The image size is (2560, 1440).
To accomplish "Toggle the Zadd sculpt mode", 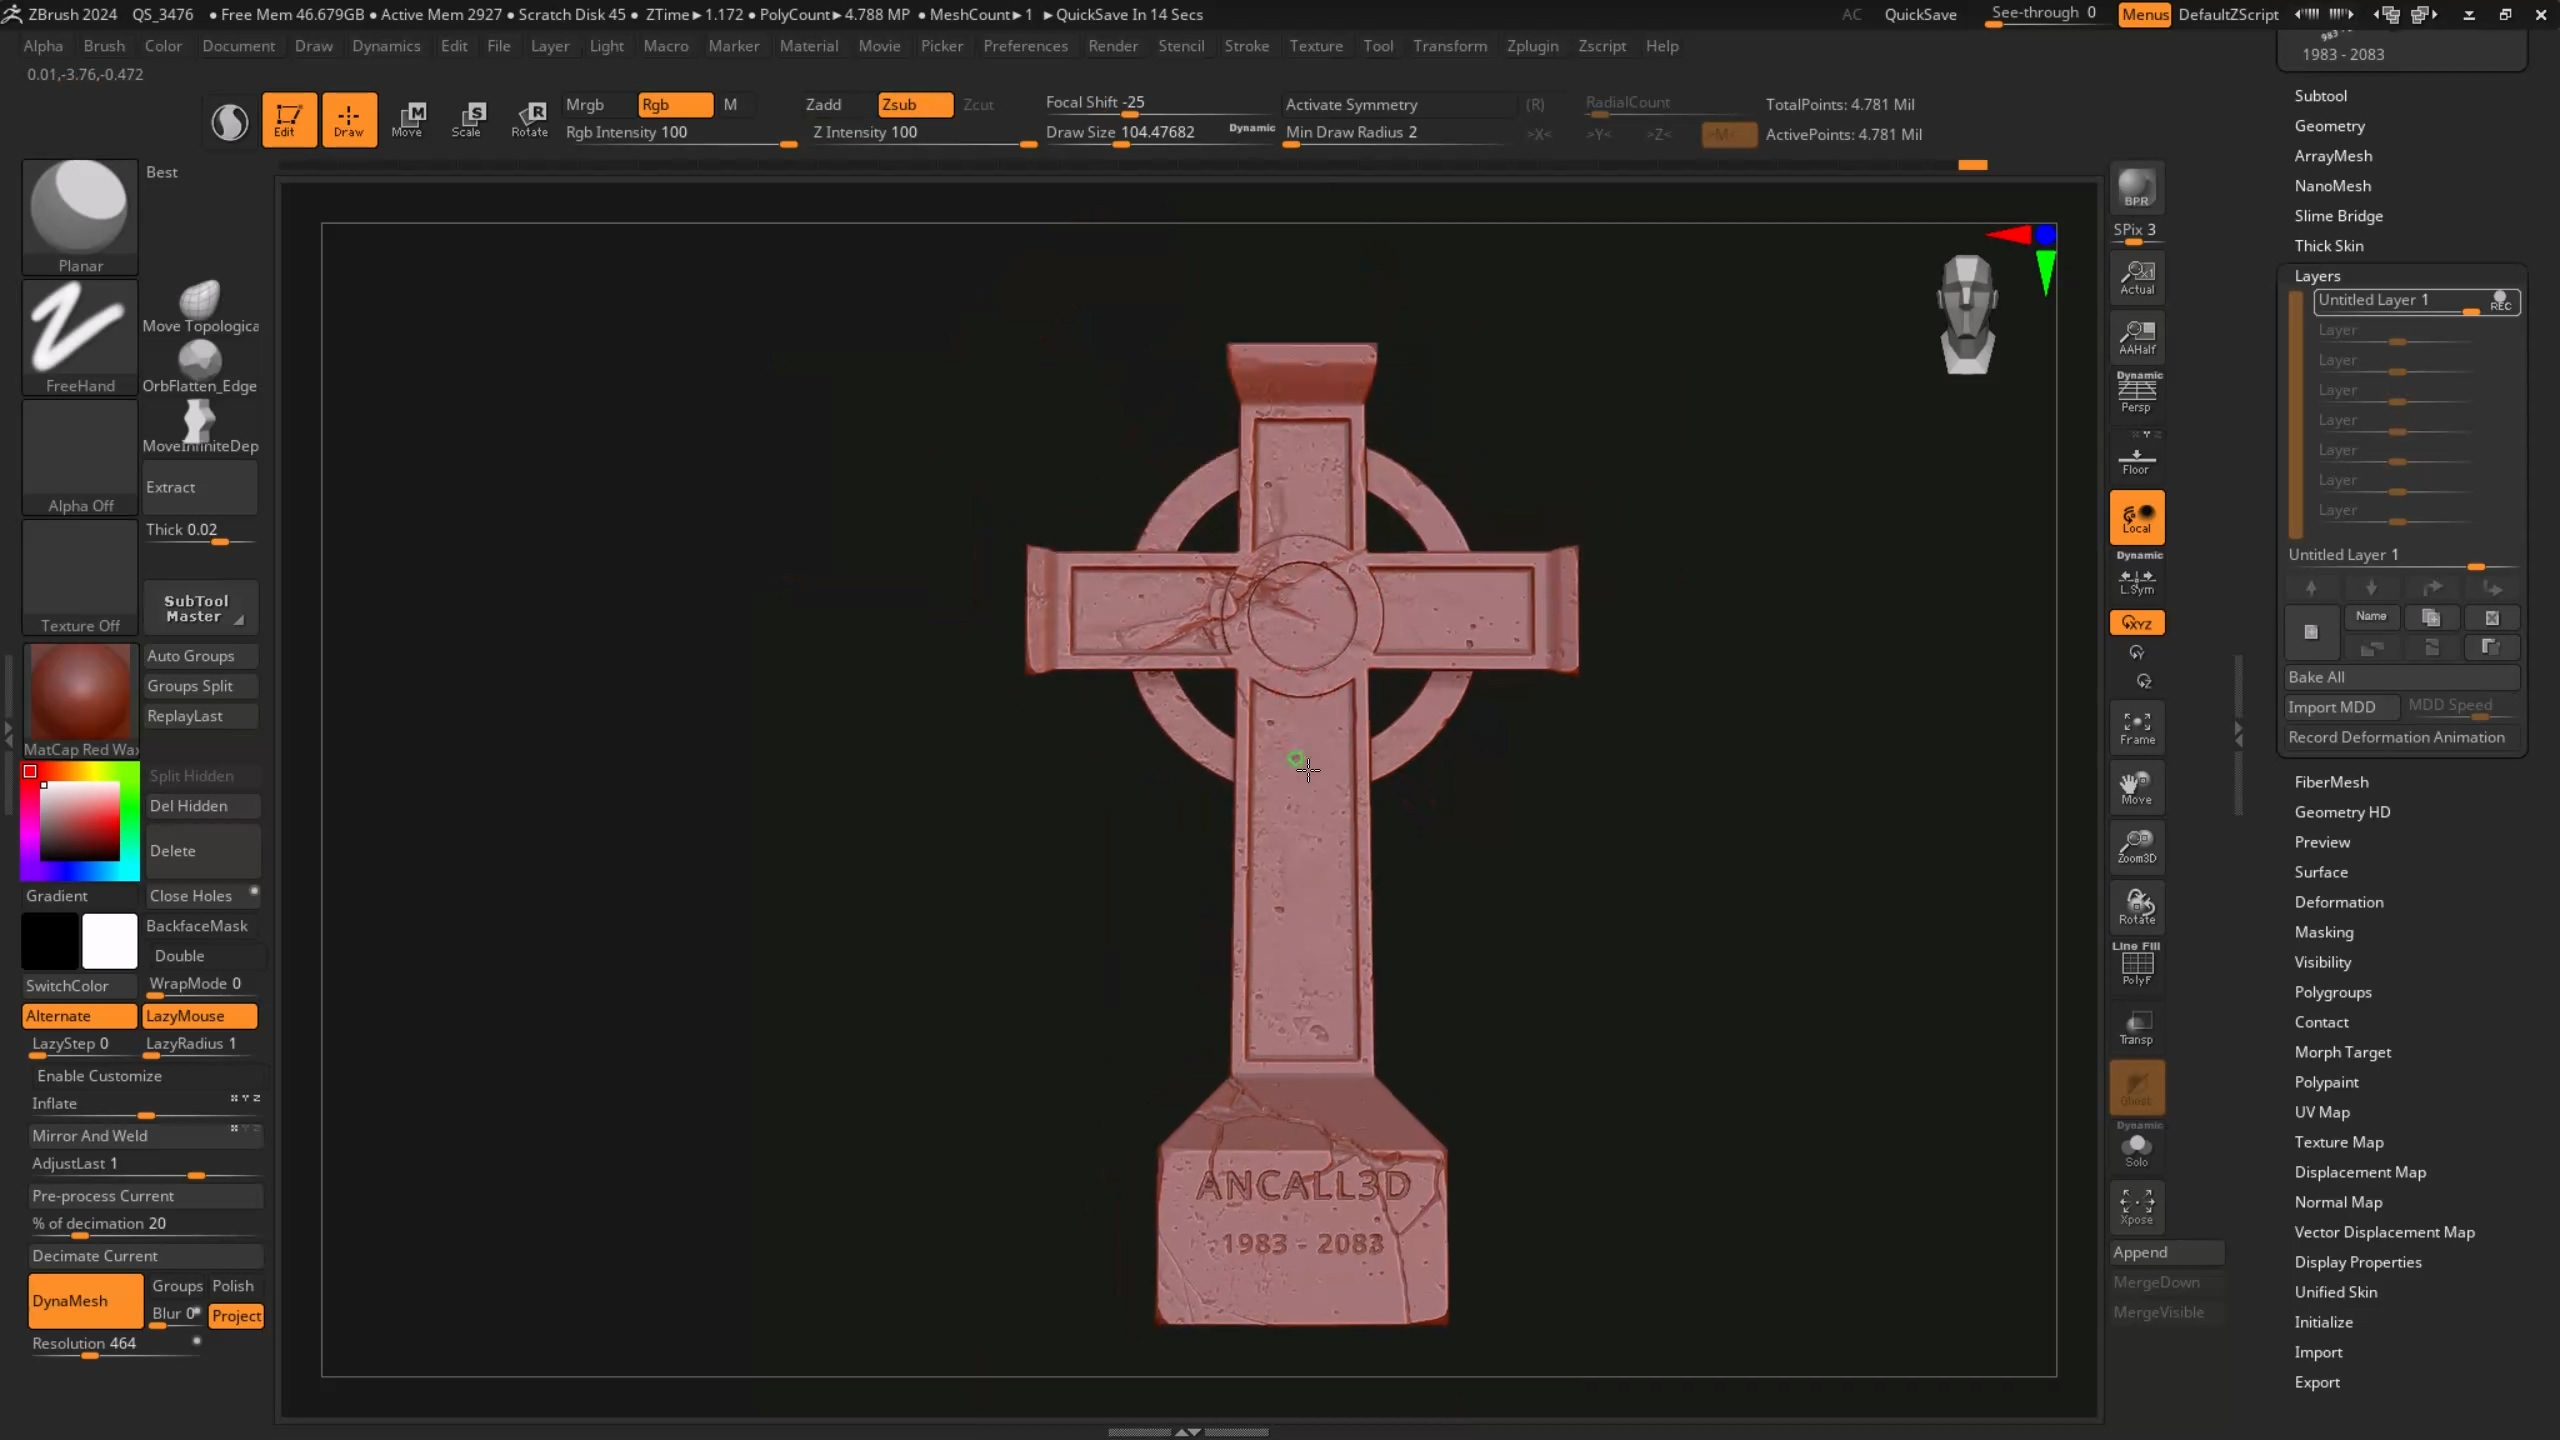I will [x=823, y=104].
